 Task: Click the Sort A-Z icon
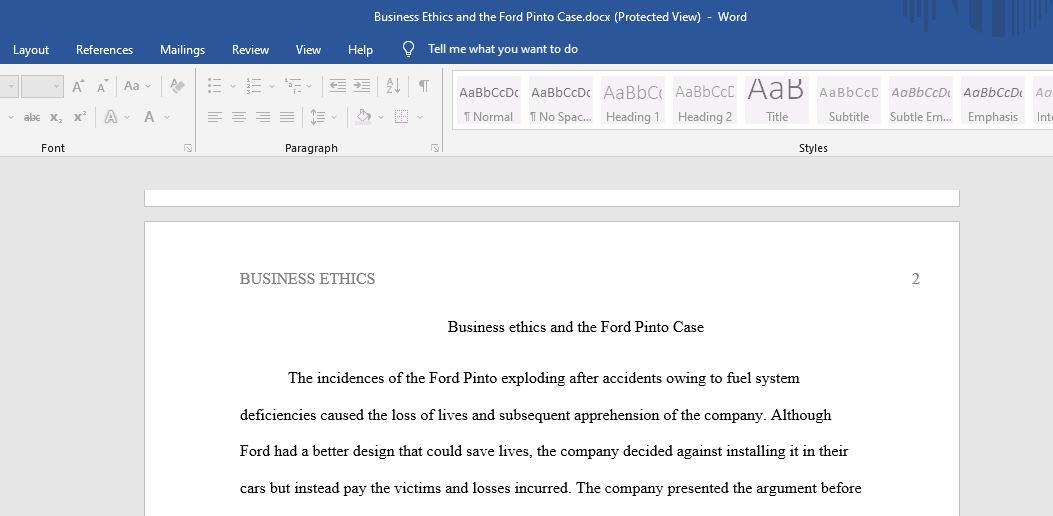point(393,86)
